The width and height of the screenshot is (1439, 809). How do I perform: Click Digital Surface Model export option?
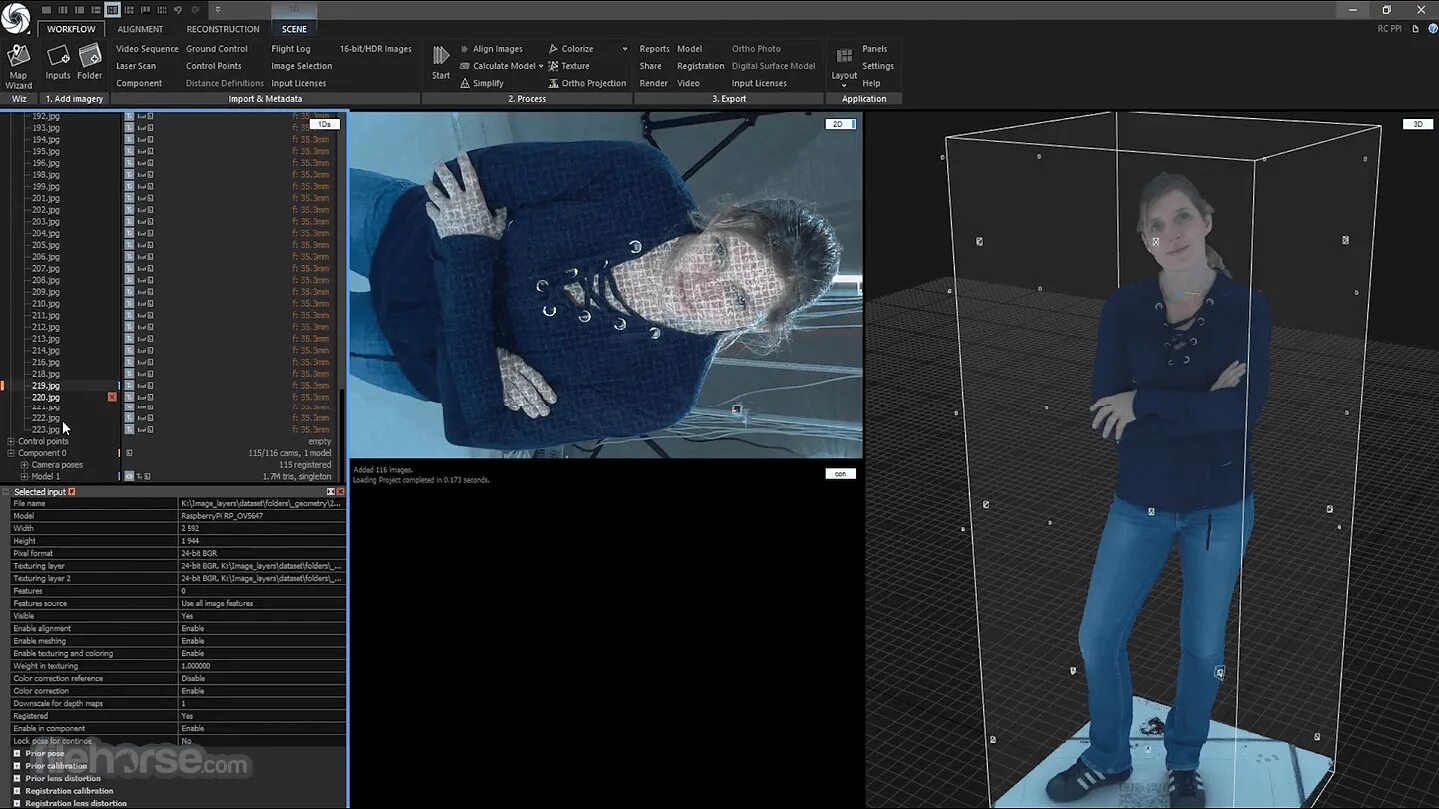point(774,66)
